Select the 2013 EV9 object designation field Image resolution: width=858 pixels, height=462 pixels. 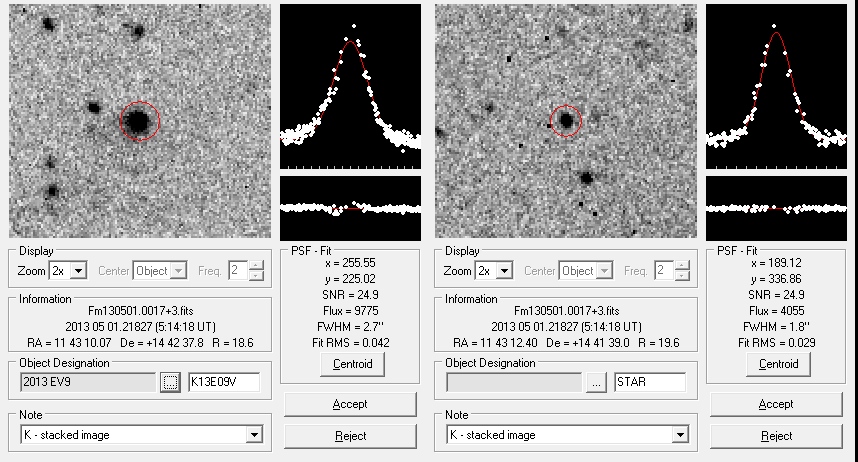point(87,382)
